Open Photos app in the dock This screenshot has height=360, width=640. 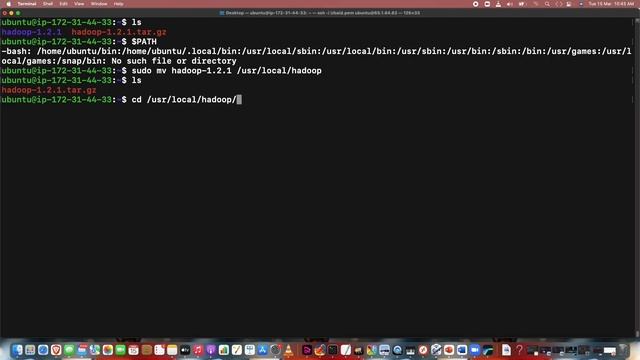point(108,350)
